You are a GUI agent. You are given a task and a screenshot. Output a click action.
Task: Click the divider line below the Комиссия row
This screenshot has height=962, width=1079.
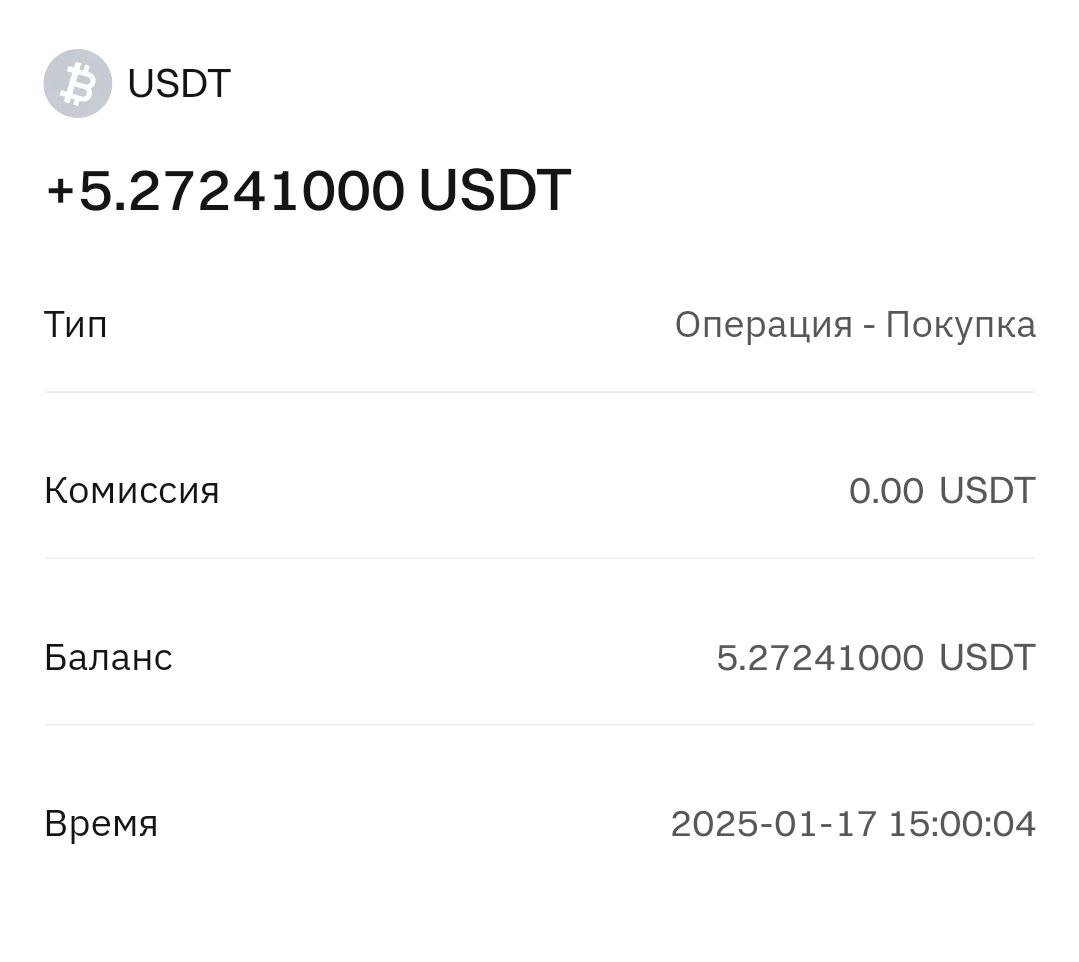(540, 558)
